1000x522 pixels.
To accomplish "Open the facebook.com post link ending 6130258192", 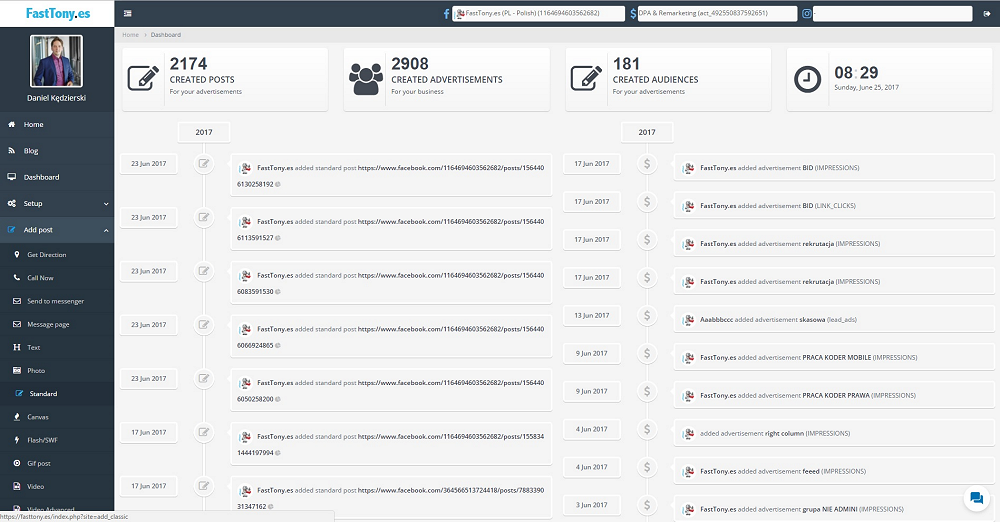I will tap(390, 175).
